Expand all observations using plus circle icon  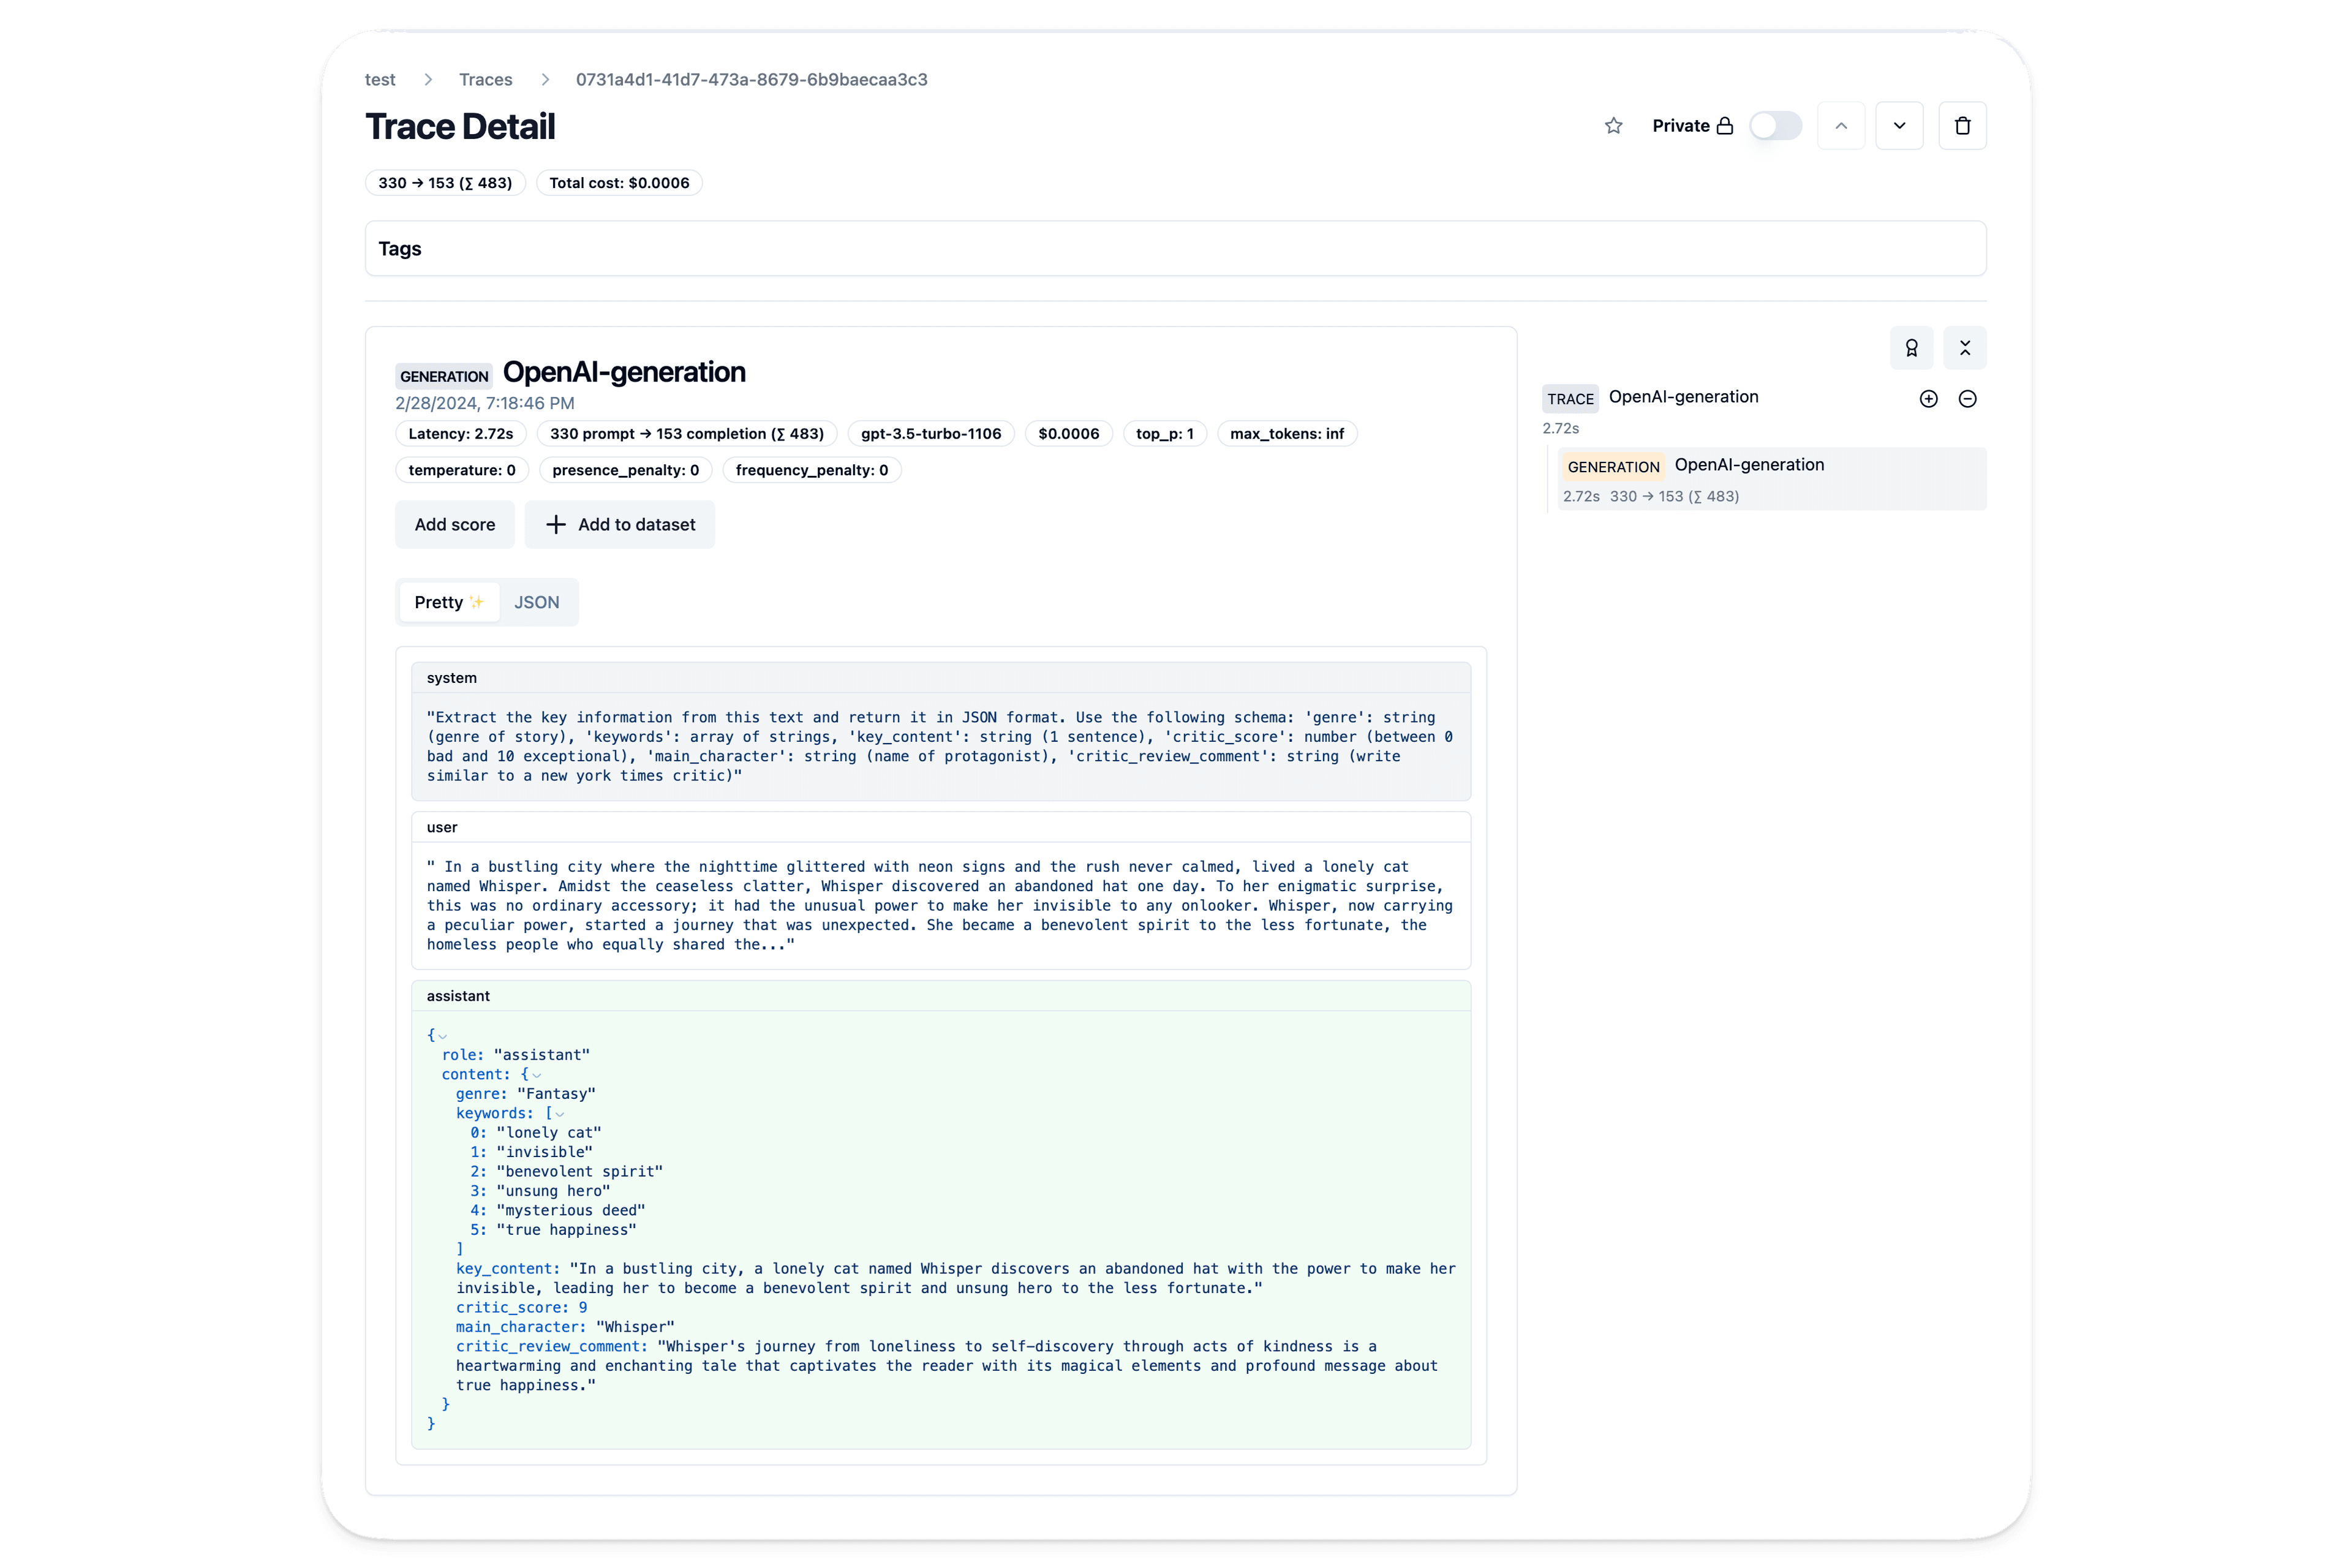1928,398
